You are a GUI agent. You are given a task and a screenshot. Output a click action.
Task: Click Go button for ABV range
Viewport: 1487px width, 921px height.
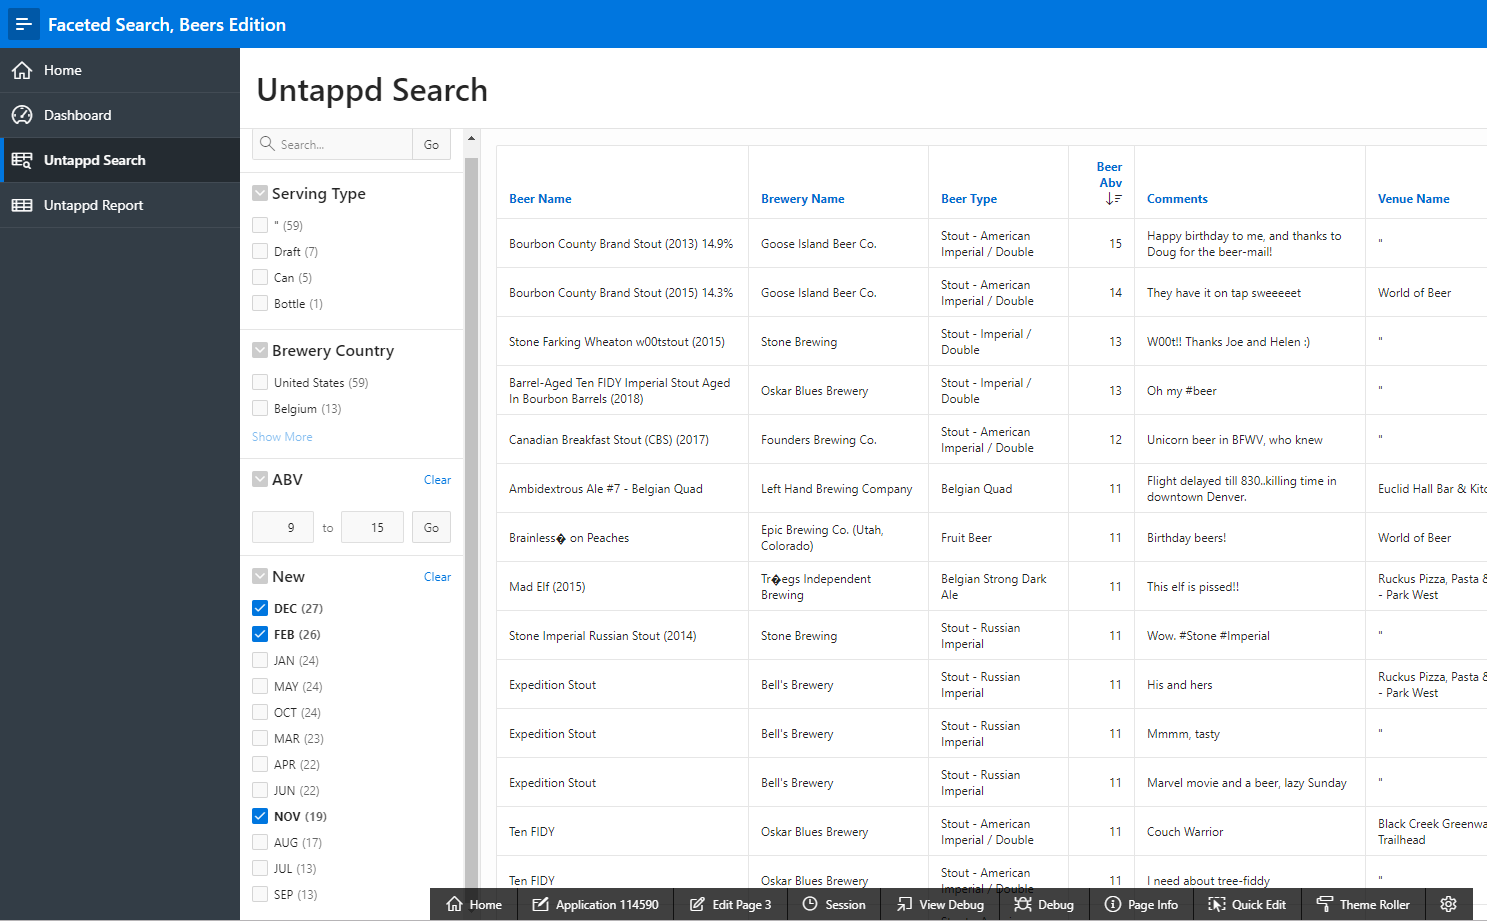[x=431, y=527]
